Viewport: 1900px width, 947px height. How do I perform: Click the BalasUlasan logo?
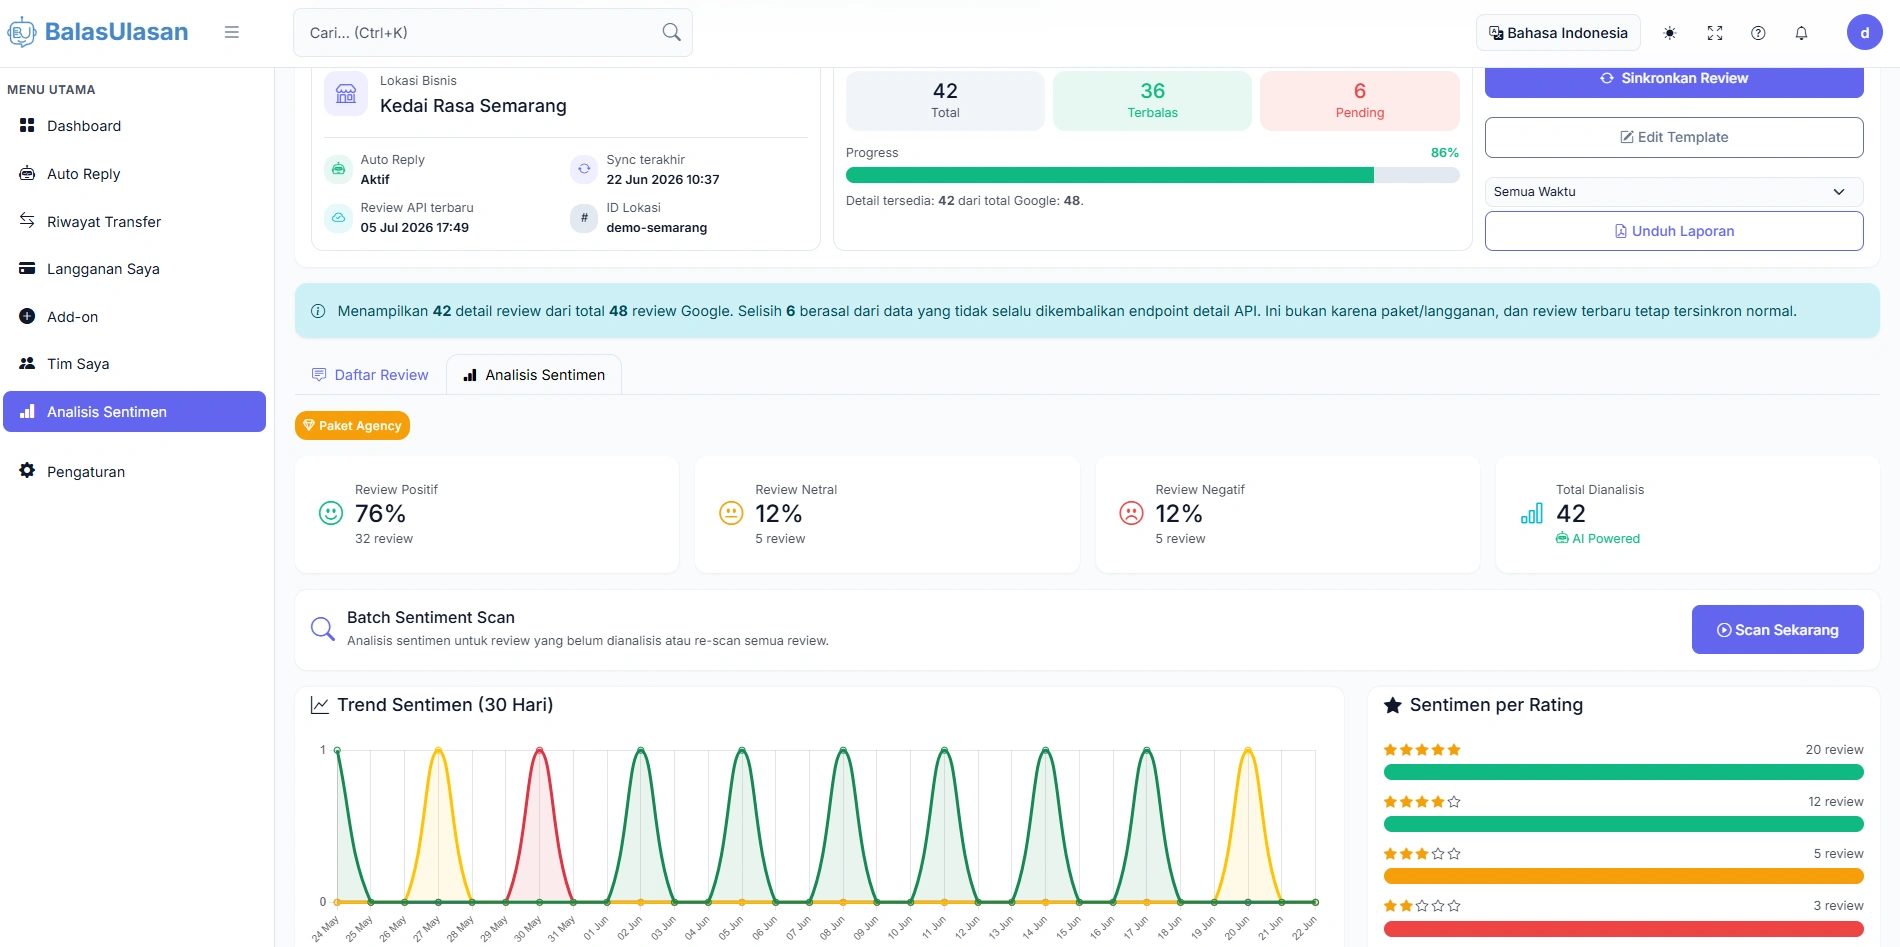pos(97,32)
